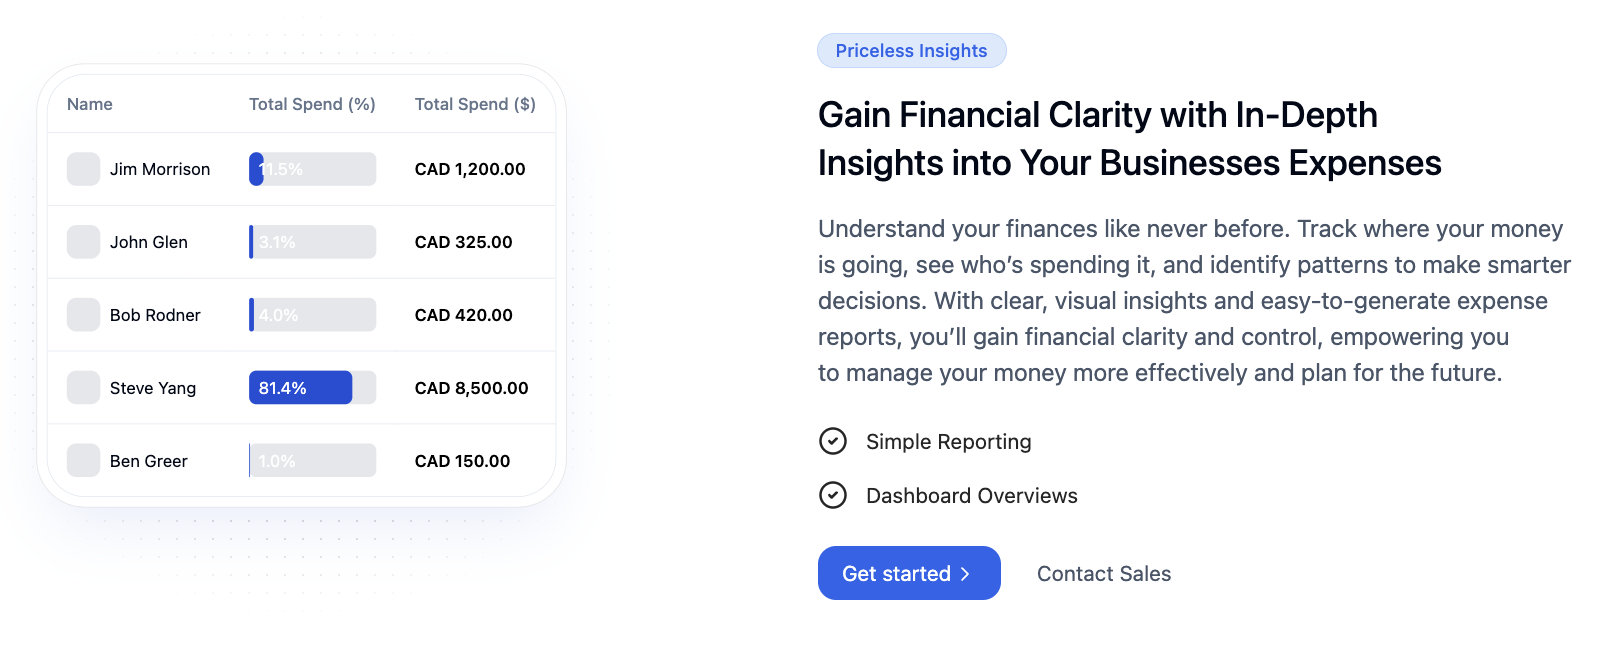Click the Priceless Insights badge

point(911,51)
